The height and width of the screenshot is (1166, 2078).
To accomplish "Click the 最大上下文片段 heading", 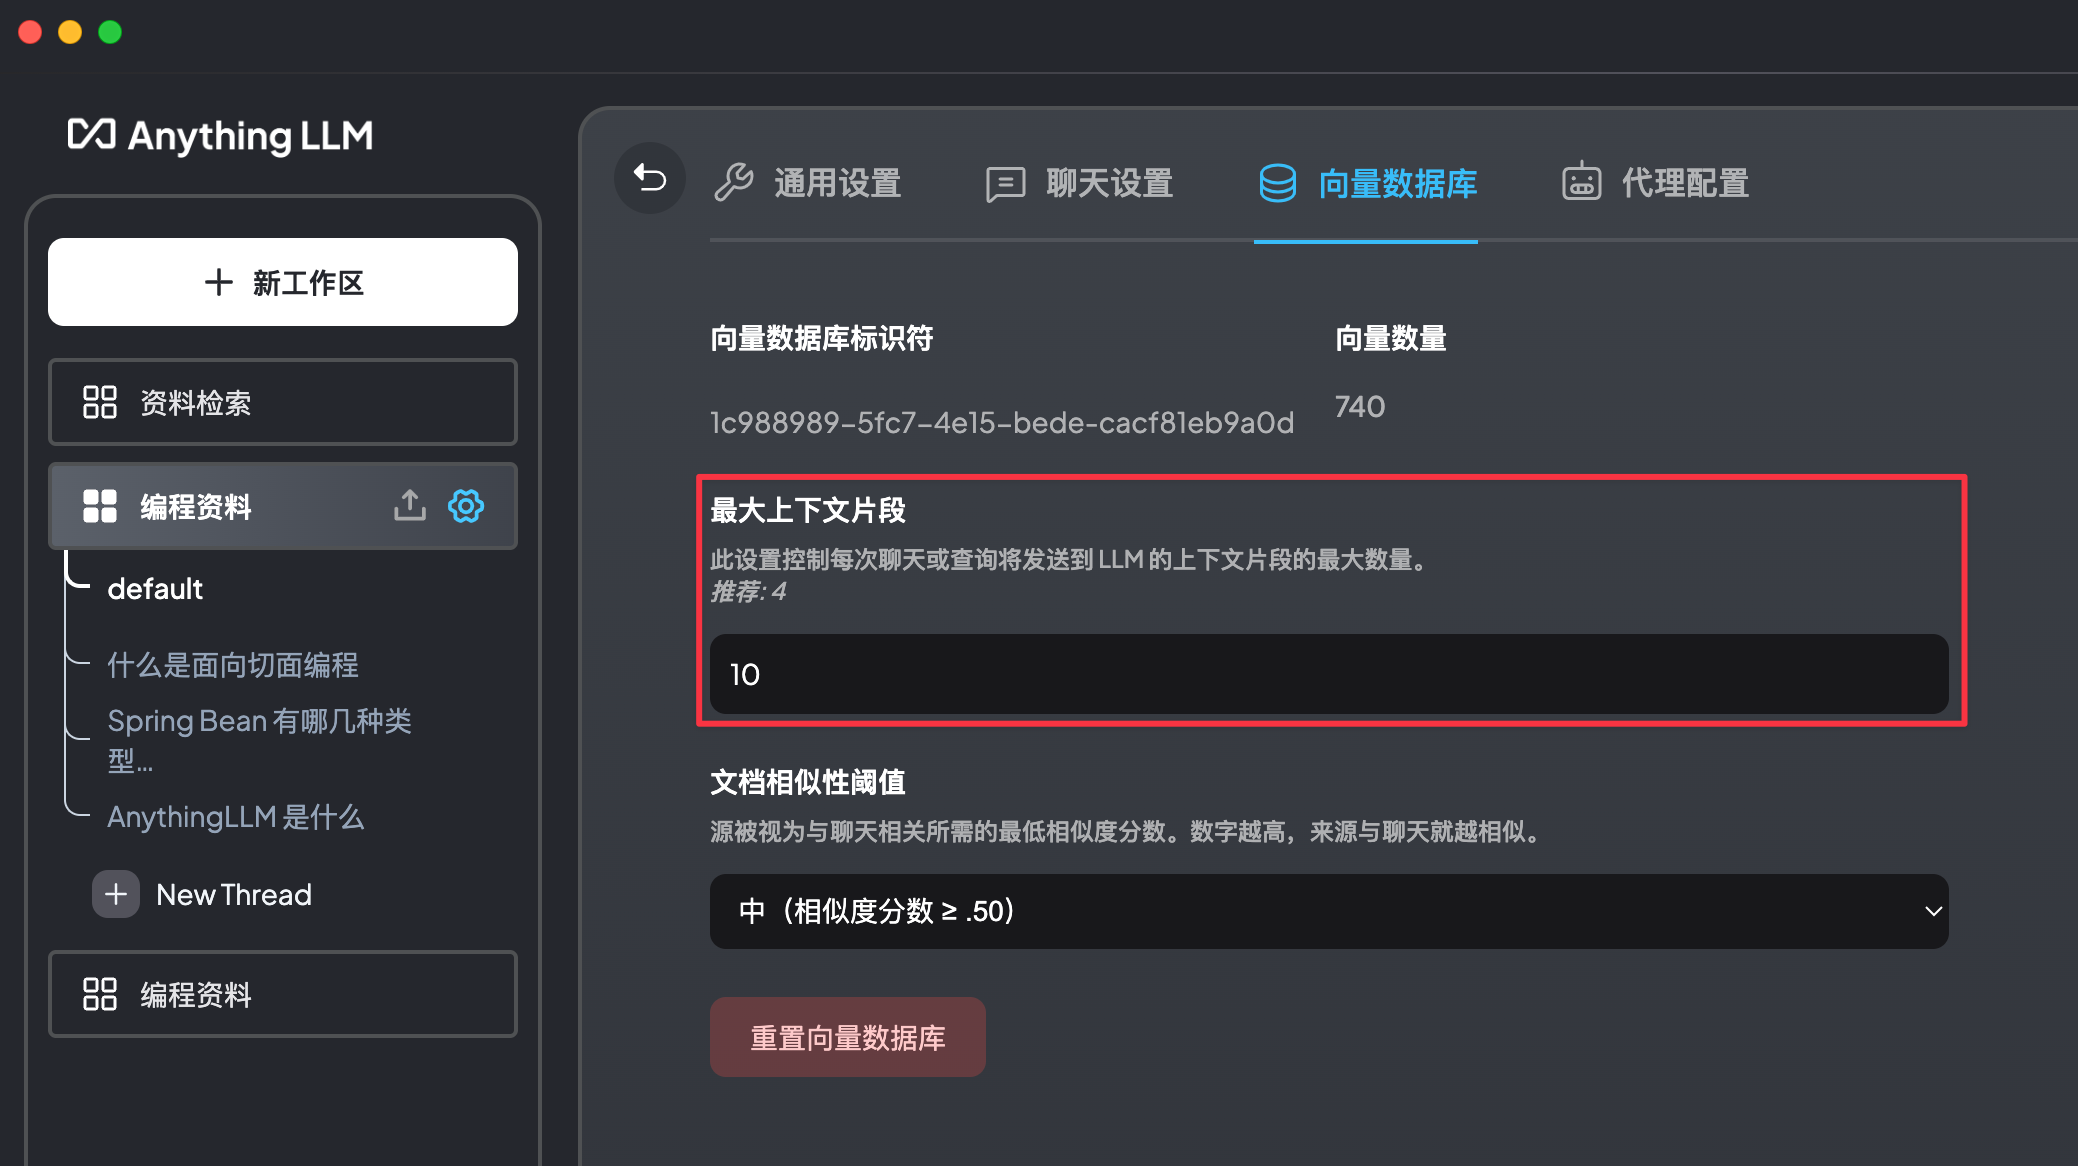I will (808, 511).
